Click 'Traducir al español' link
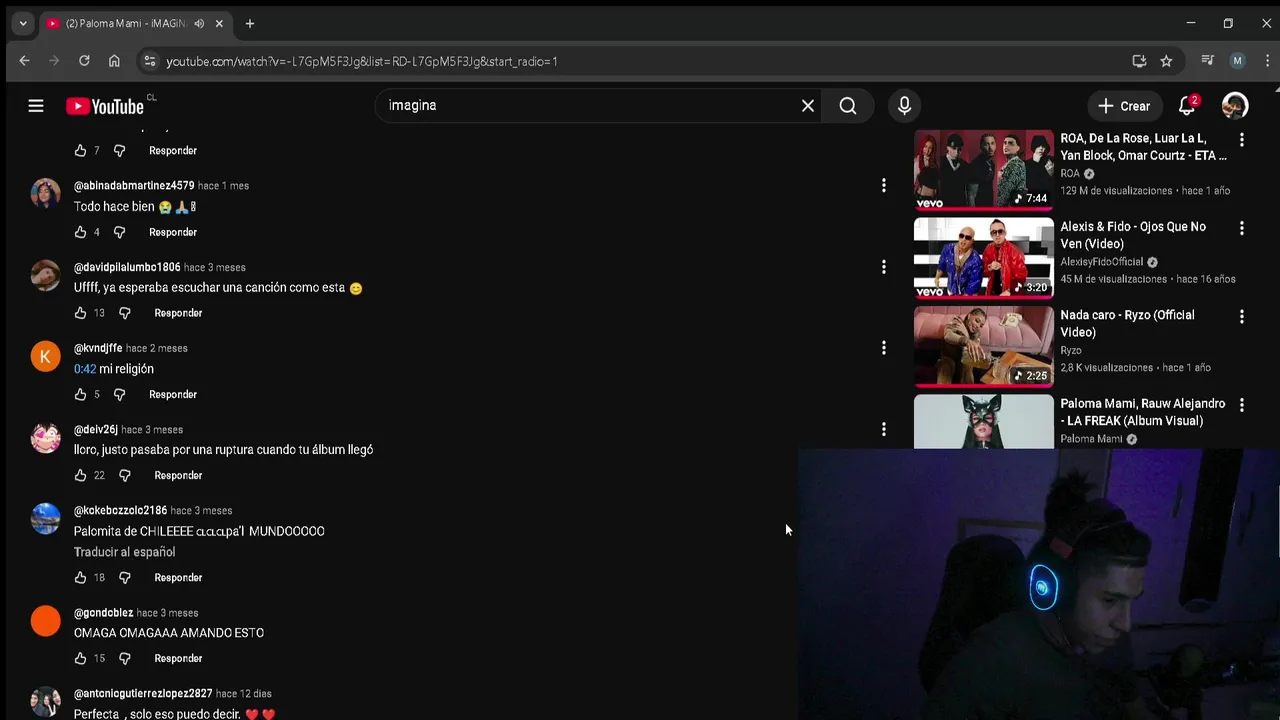This screenshot has height=720, width=1280. tap(124, 552)
